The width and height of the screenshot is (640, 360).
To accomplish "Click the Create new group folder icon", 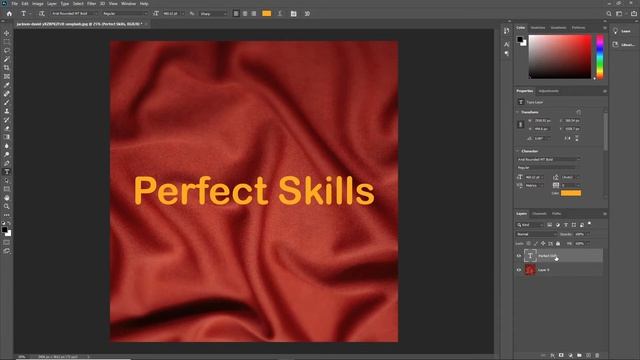I will pos(579,356).
